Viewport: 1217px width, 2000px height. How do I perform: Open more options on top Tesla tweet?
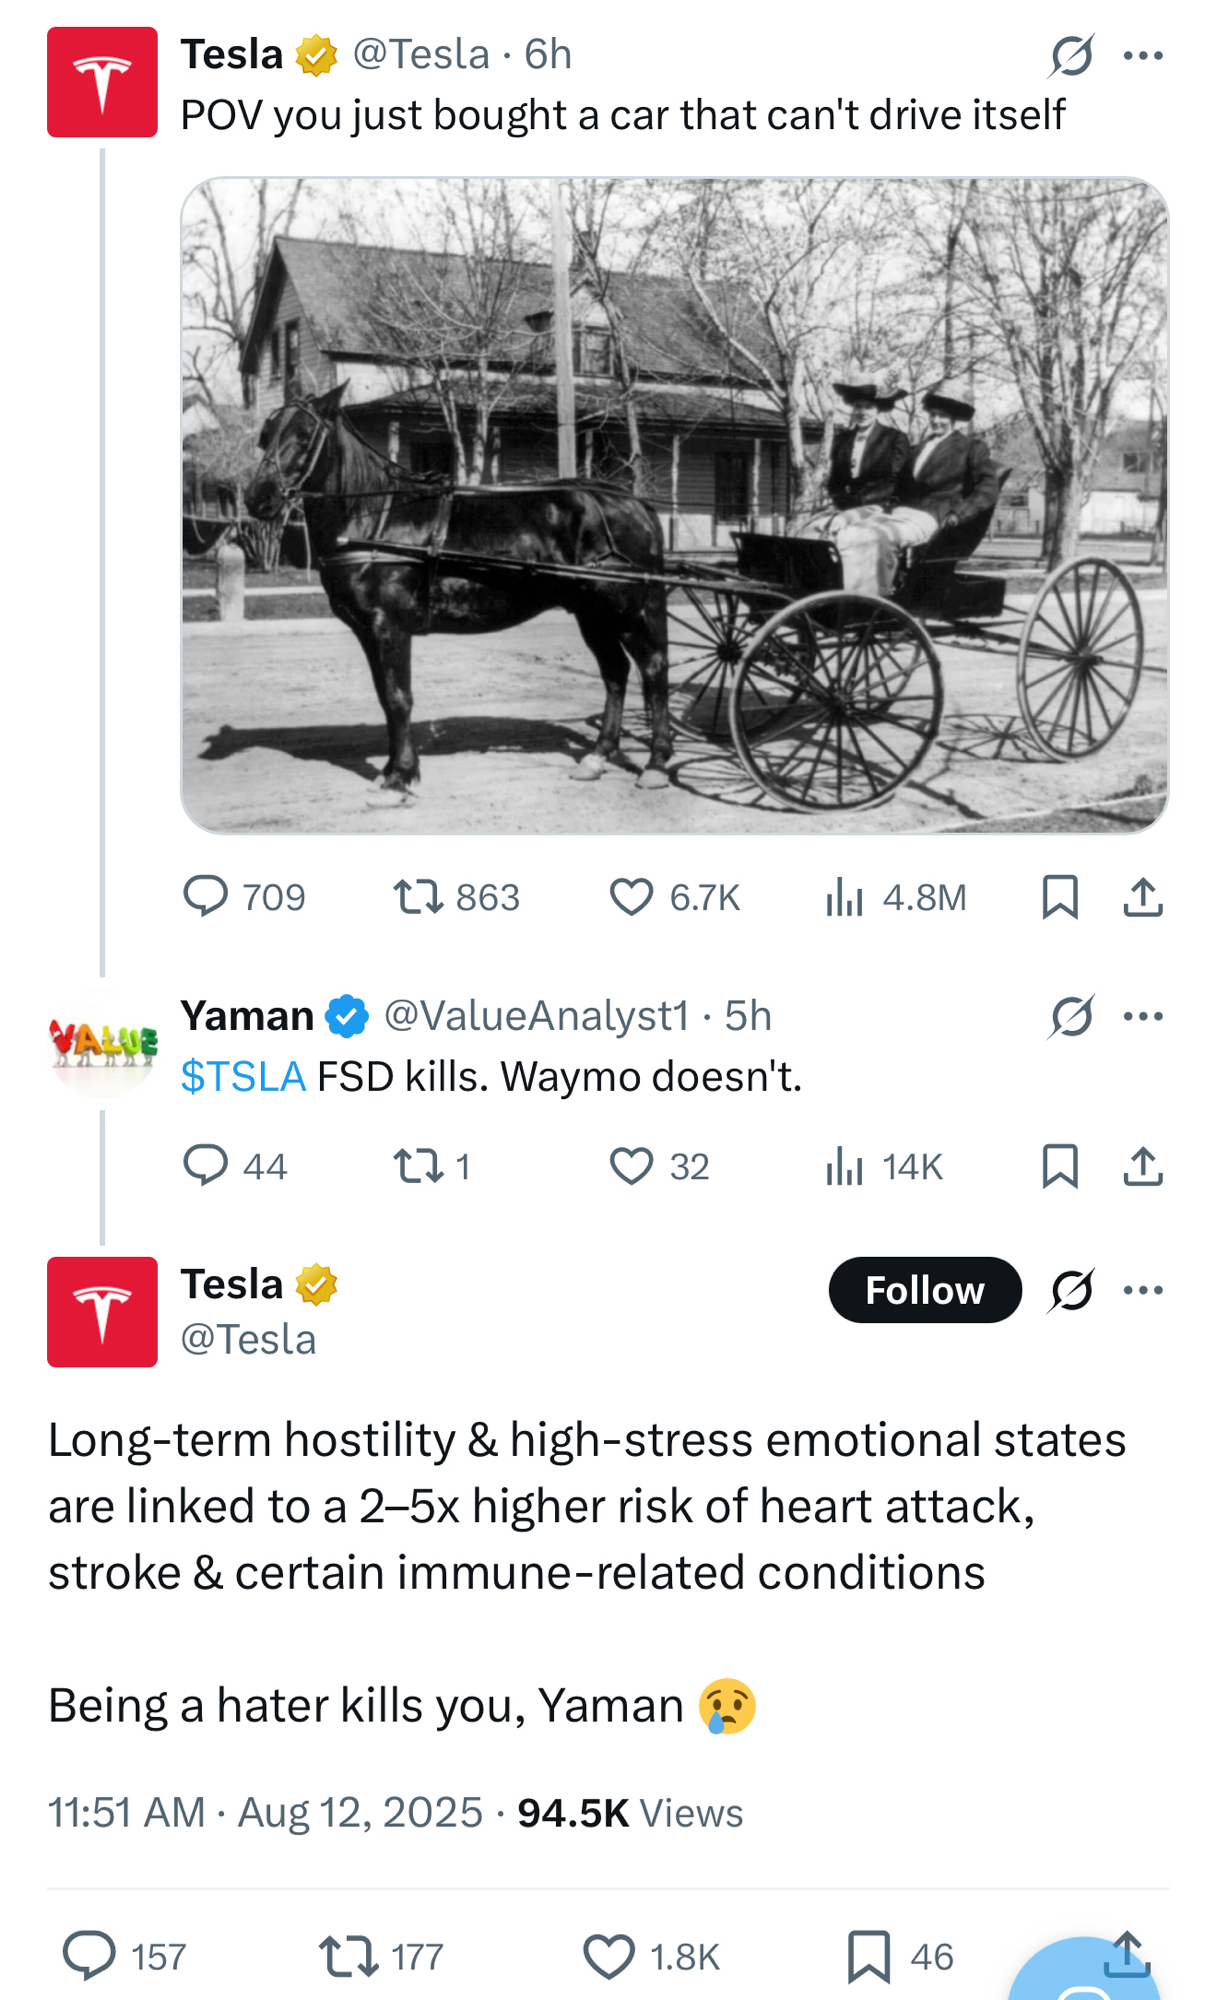click(x=1143, y=56)
